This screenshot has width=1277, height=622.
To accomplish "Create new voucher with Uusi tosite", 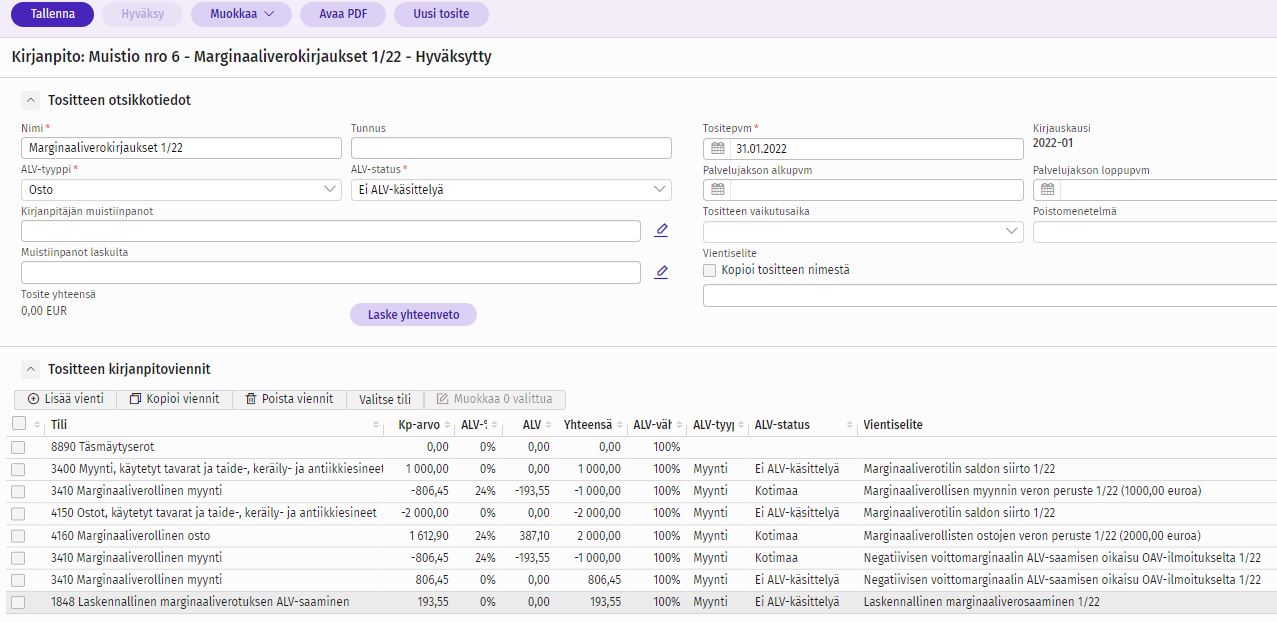I will (x=441, y=14).
